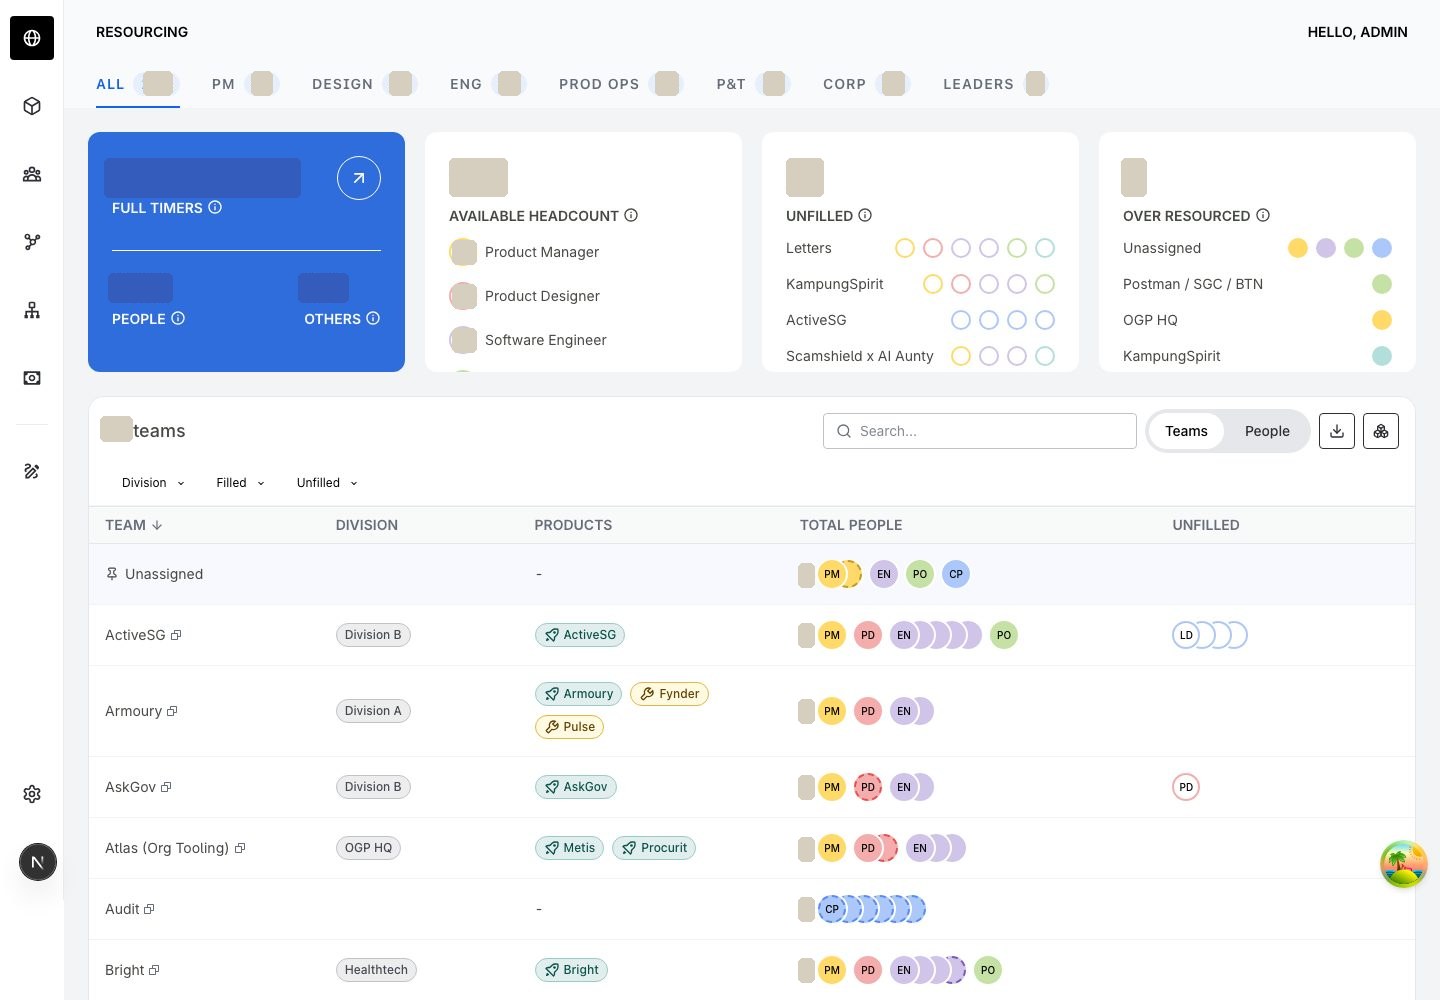Switch view to People
Viewport: 1440px width, 1000px height.
click(x=1267, y=431)
